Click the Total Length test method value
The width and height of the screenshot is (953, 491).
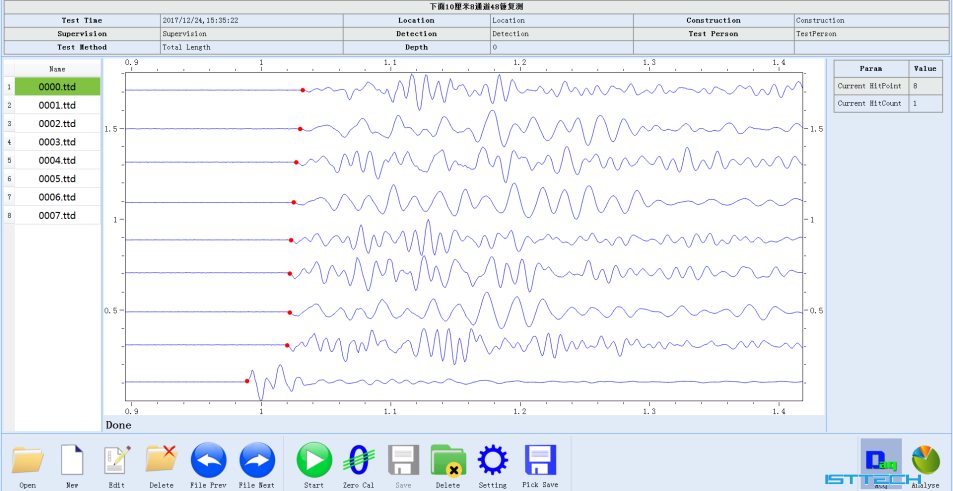(x=252, y=47)
